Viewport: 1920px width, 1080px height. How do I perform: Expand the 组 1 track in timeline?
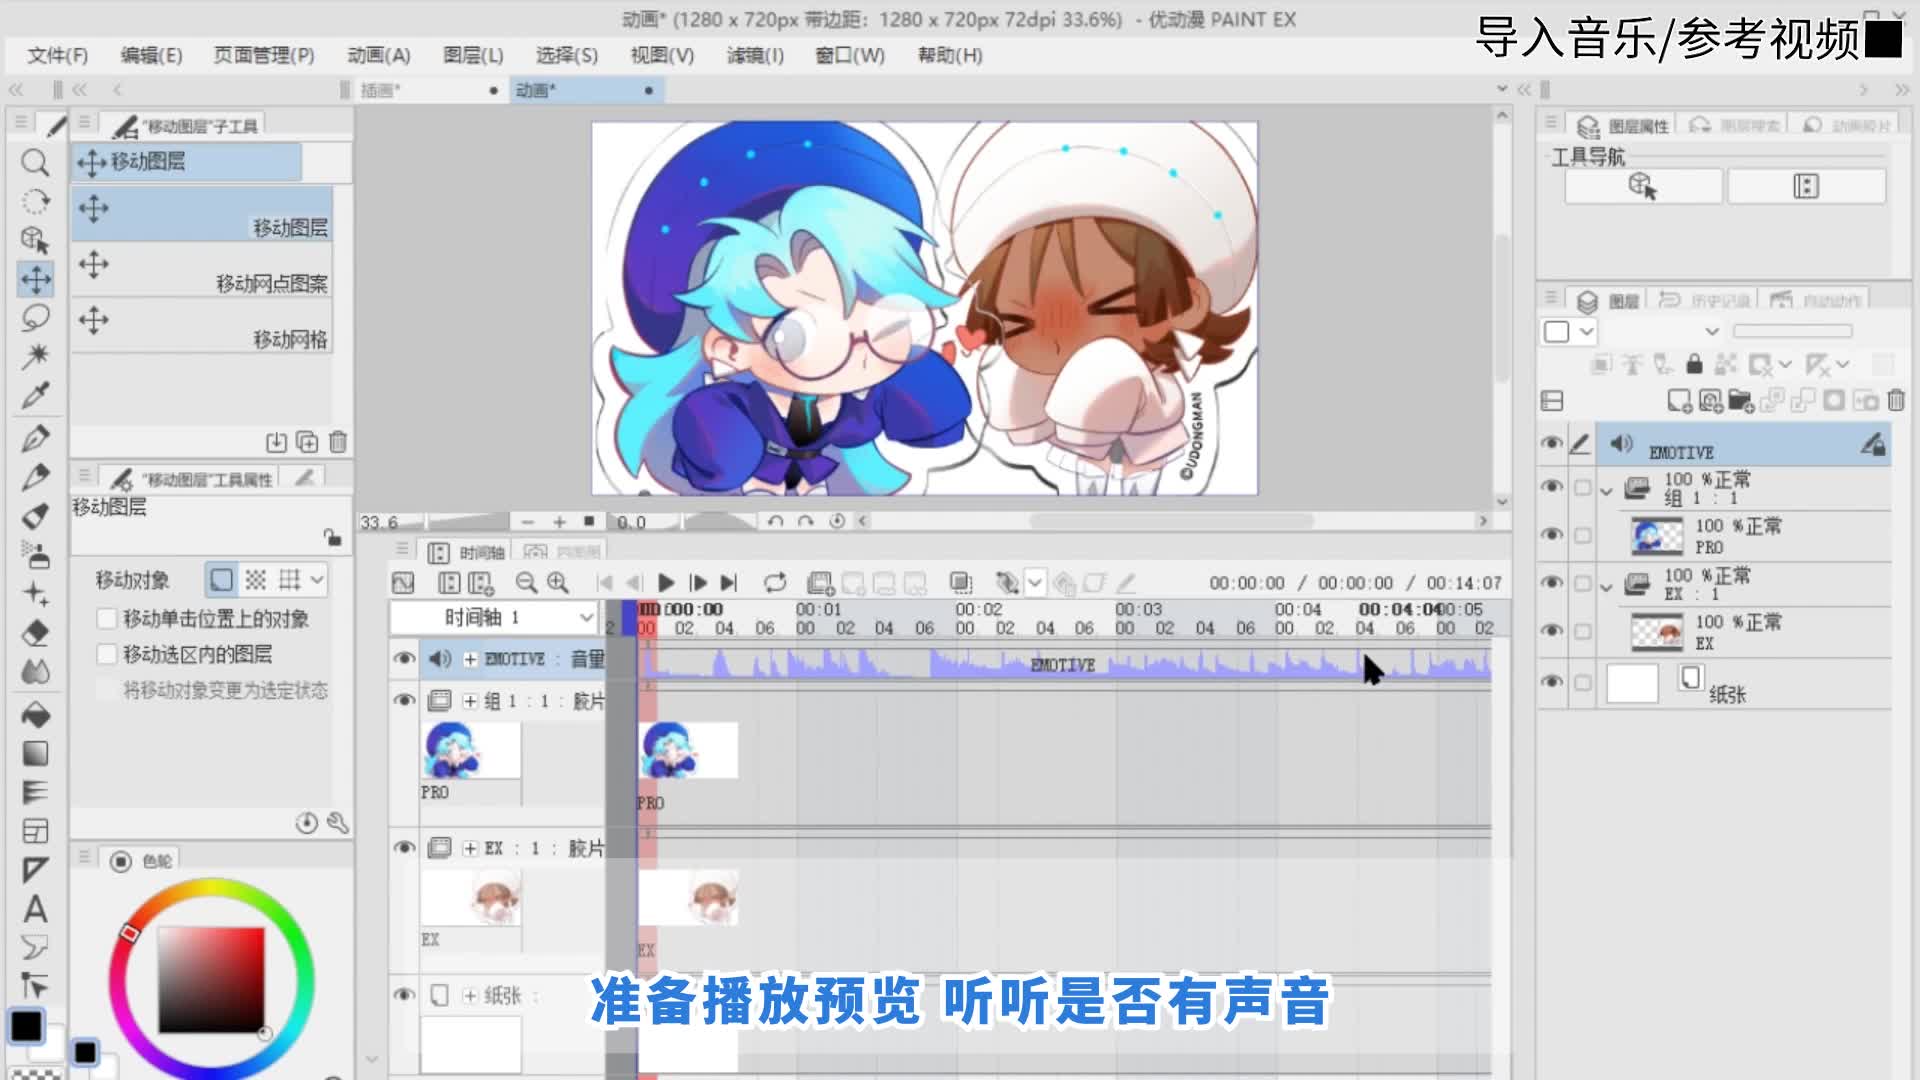470,701
